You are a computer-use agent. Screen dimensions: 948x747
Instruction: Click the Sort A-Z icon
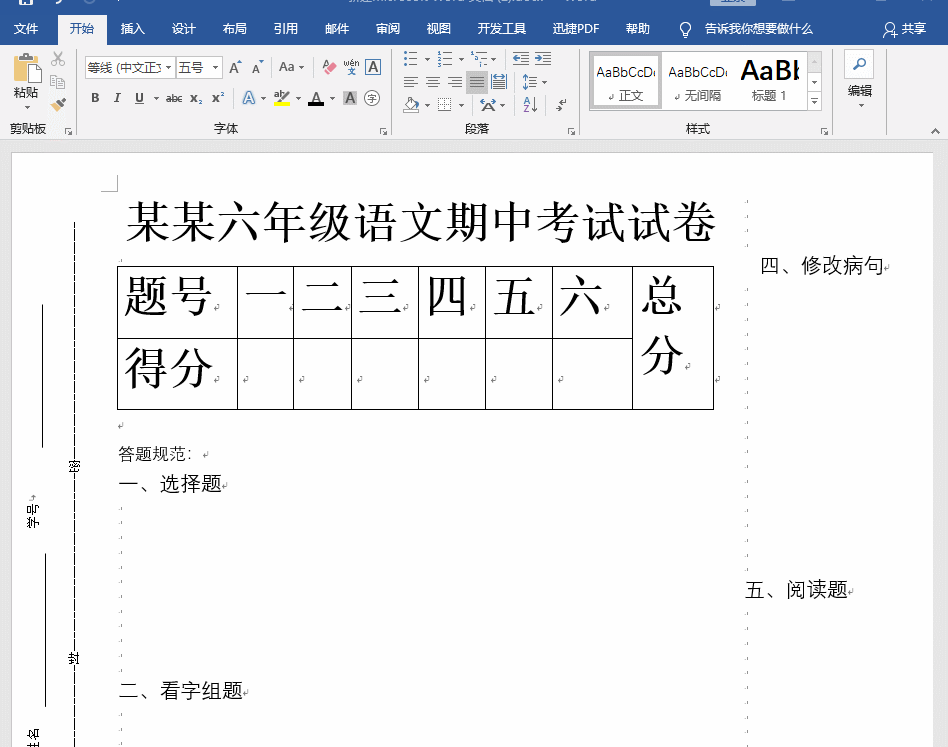530,104
